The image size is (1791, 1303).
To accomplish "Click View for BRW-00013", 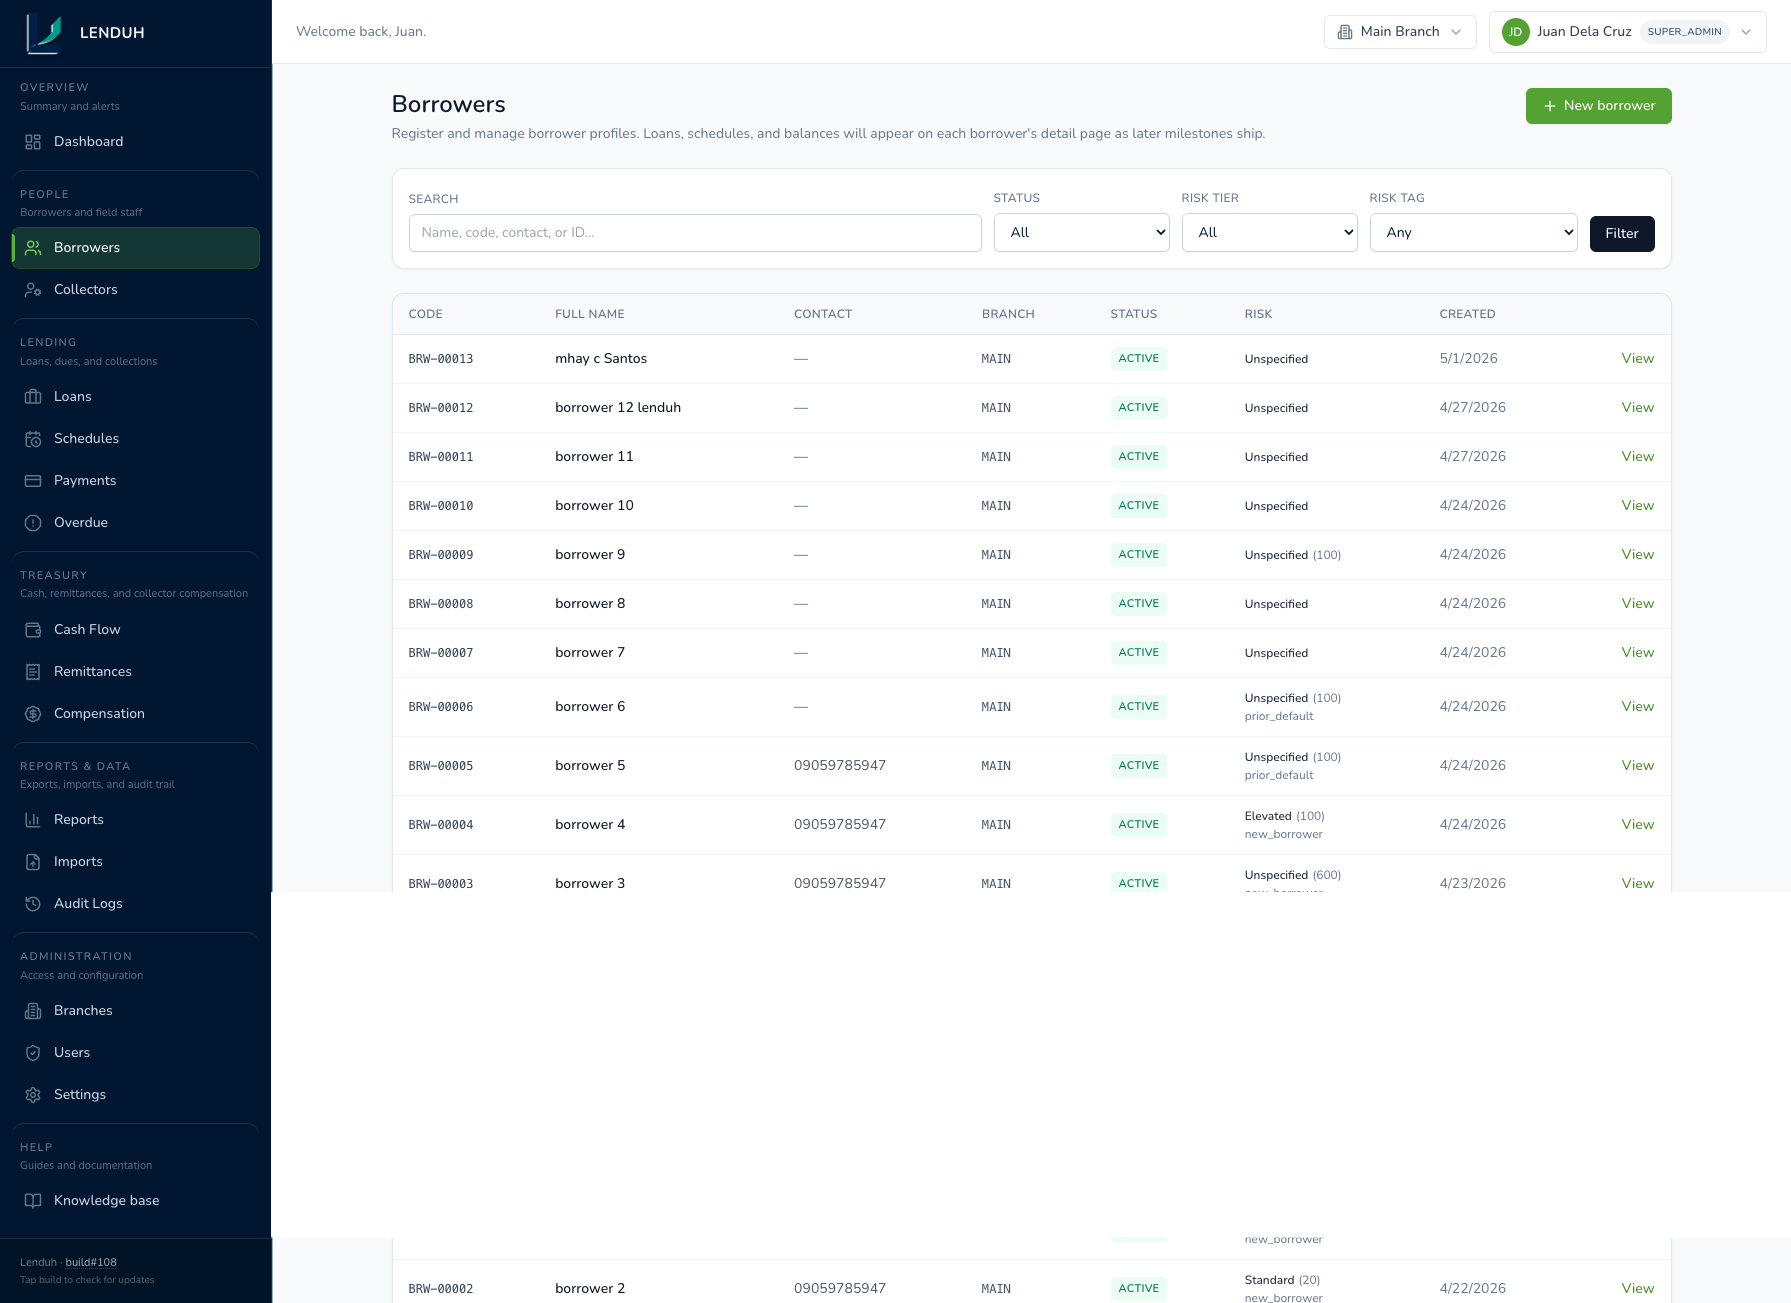I will [1637, 359].
